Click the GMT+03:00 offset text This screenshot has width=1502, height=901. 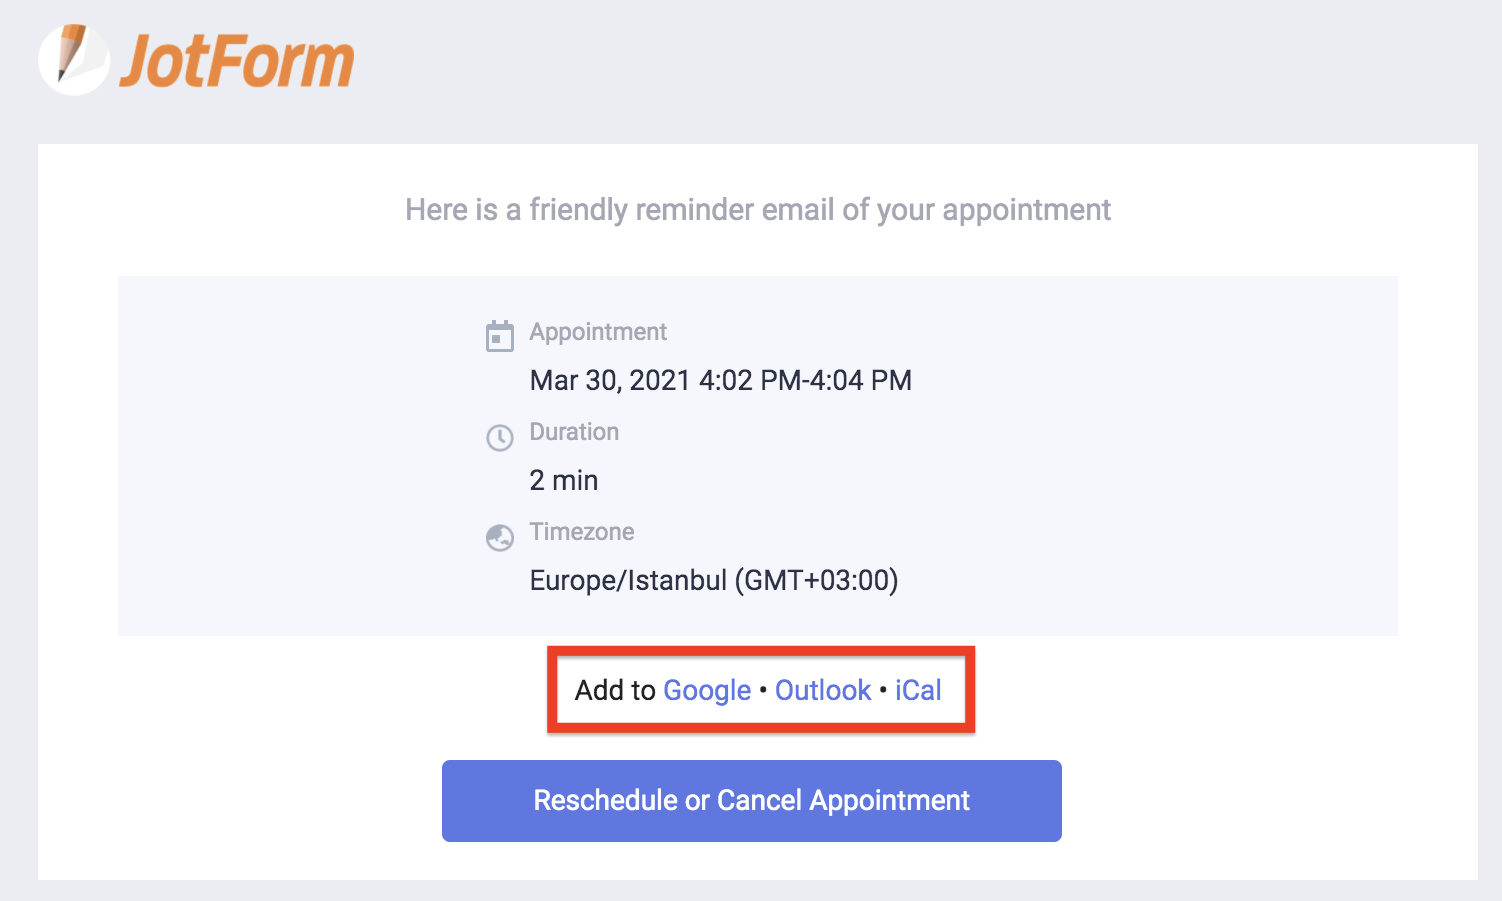click(817, 581)
